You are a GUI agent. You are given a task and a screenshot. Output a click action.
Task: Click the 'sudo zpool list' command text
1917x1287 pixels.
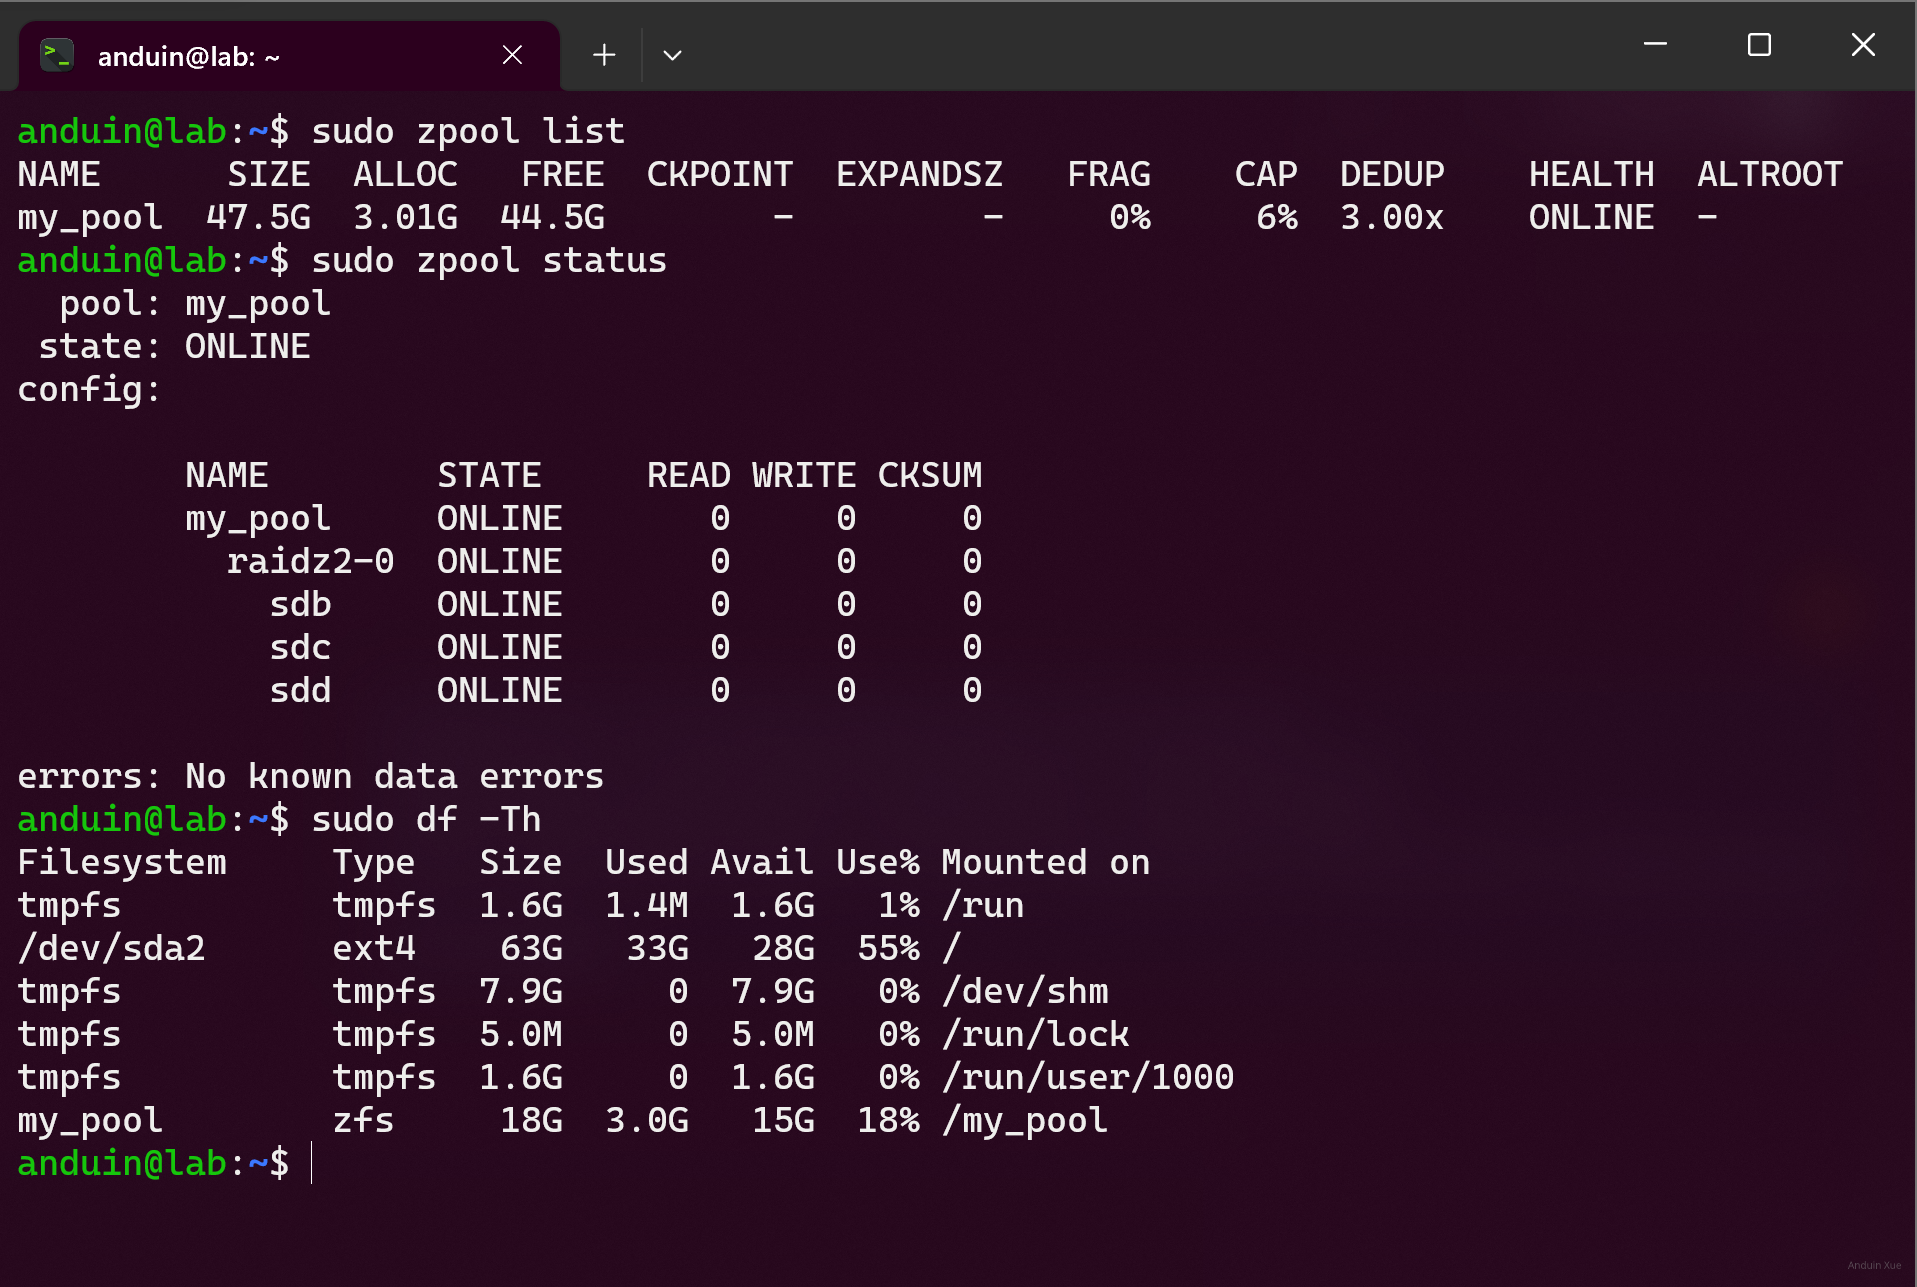[467, 131]
